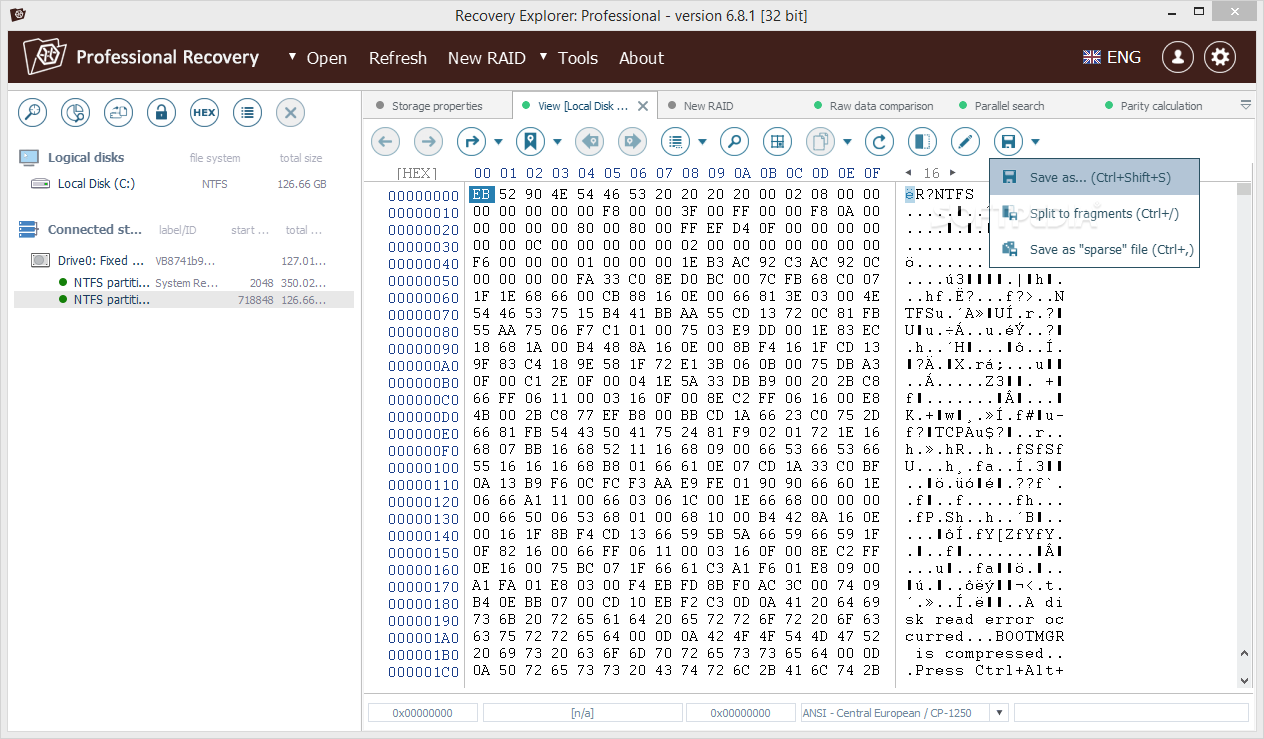This screenshot has height=739, width=1264.
Task: Click the scrollbar down arrow
Action: pos(1244,681)
